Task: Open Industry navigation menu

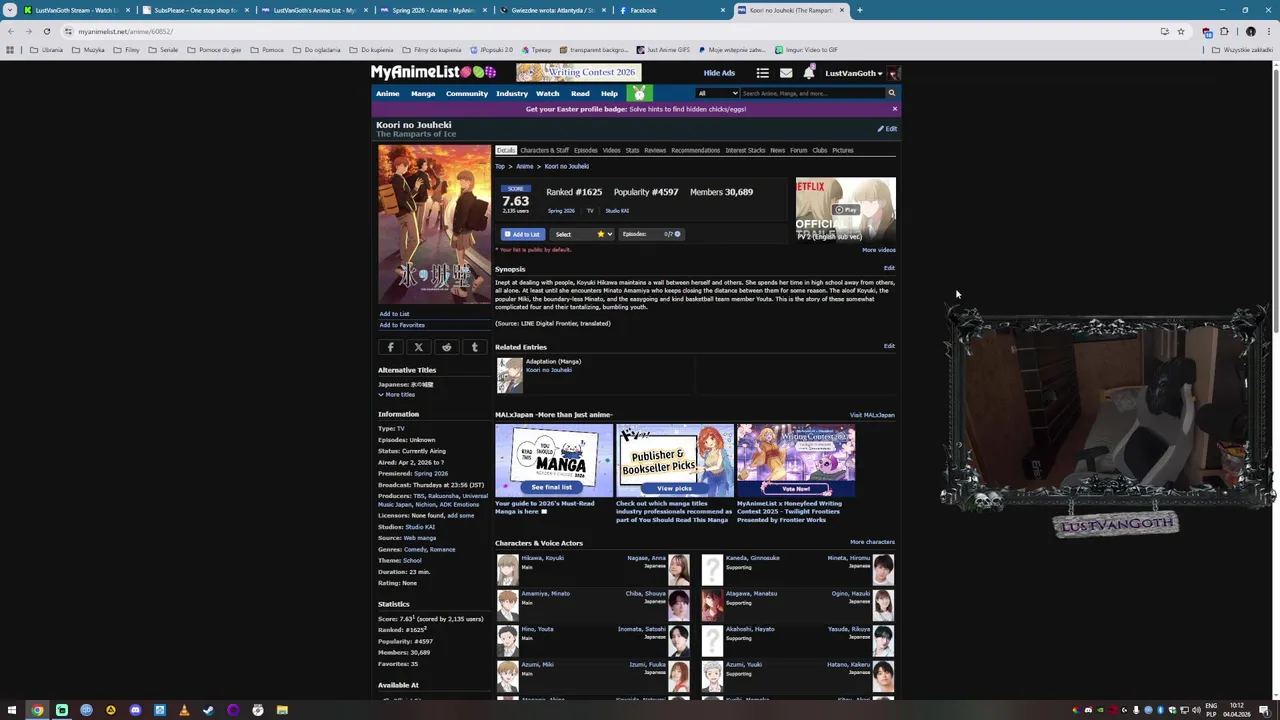Action: 512,94
